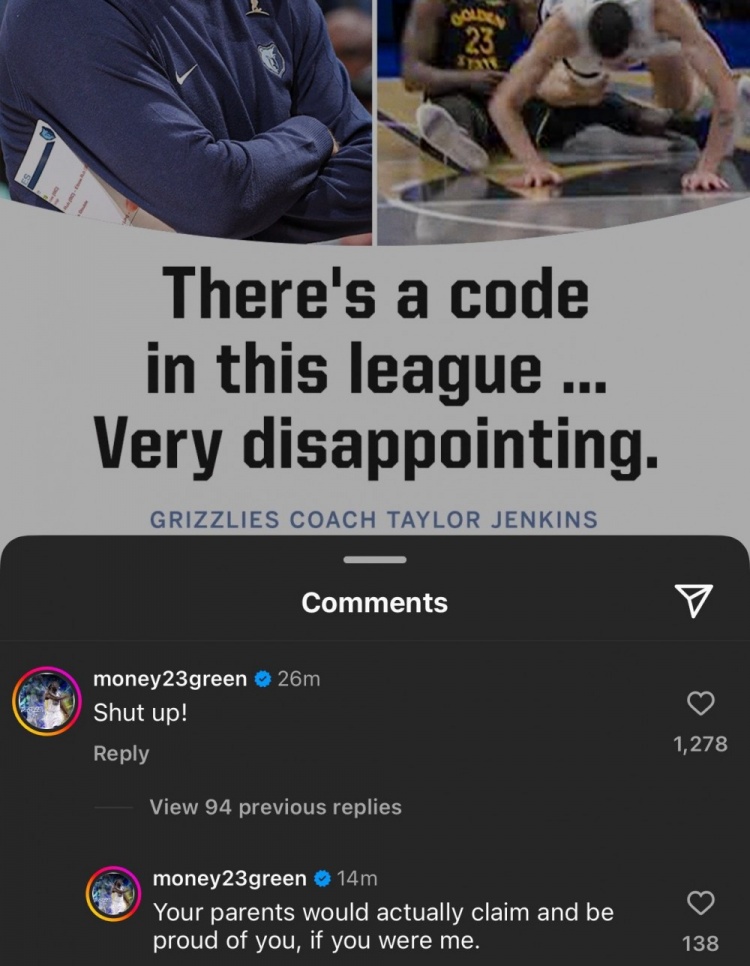Select the "Shut up!" comment text
Screen dimensions: 750x966
coord(140,713)
